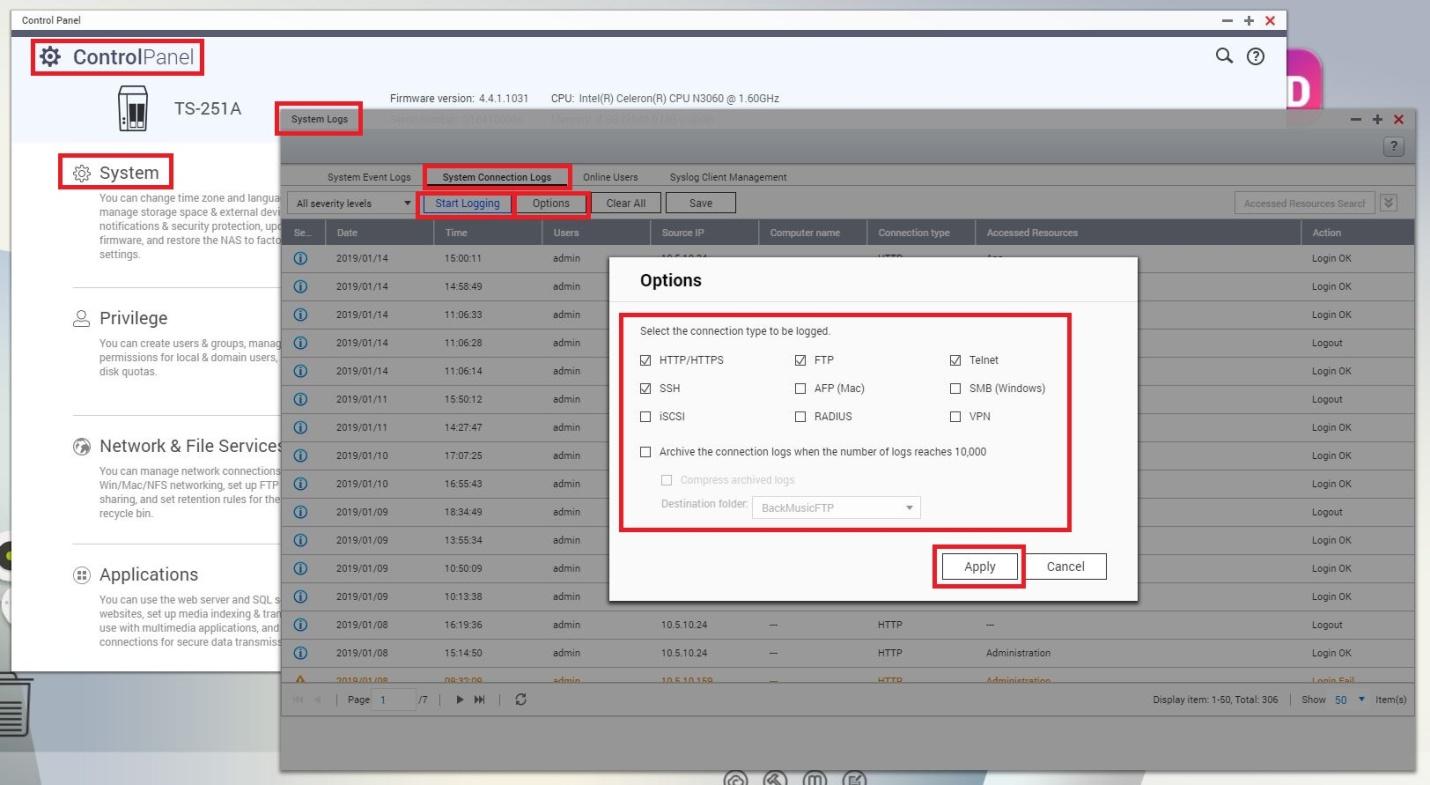Click the search magnifier icon in Control Panel
Screen dimensions: 1430x785
(x=1223, y=58)
